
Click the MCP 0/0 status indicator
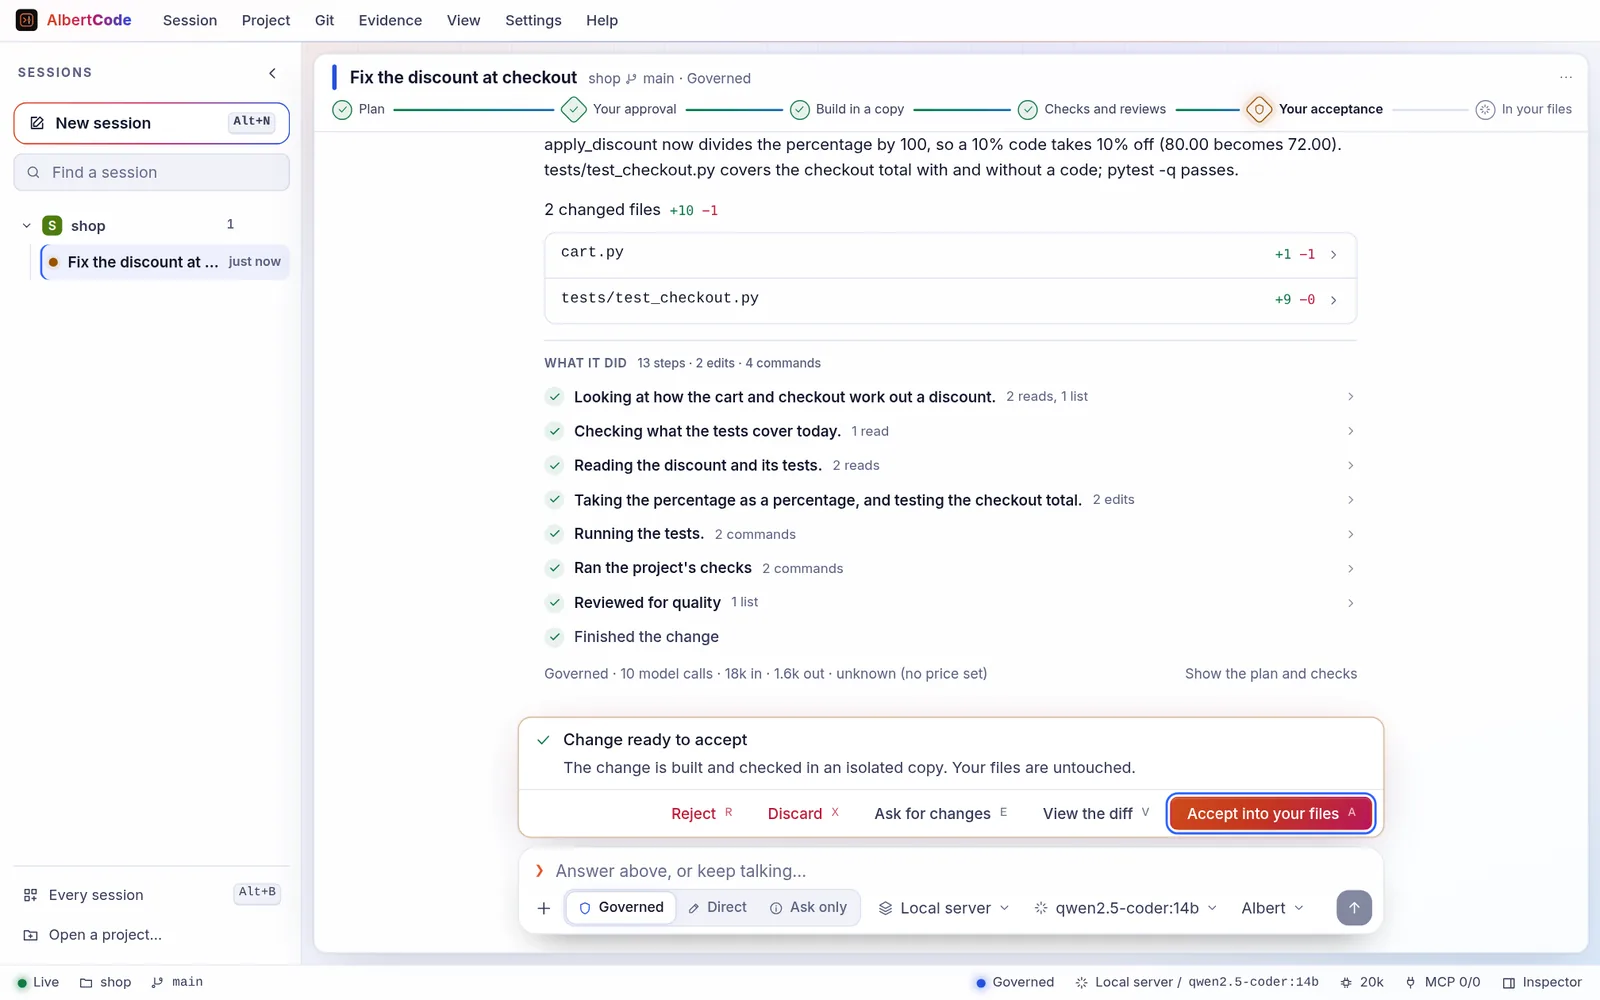(1442, 982)
